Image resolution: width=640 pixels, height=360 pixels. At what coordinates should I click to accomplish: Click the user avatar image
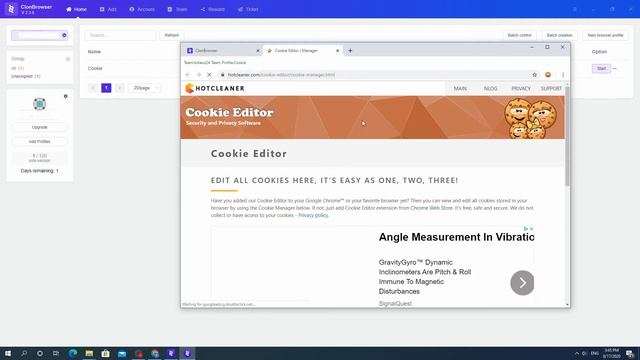[40, 104]
